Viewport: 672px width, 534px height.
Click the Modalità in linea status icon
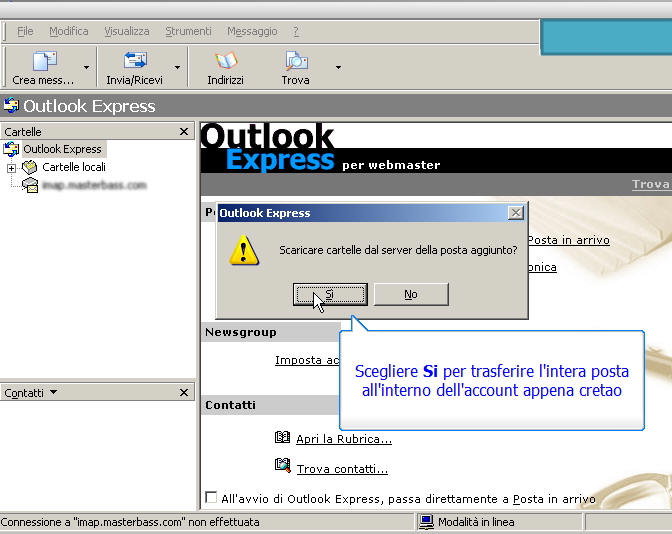pyautogui.click(x=426, y=522)
